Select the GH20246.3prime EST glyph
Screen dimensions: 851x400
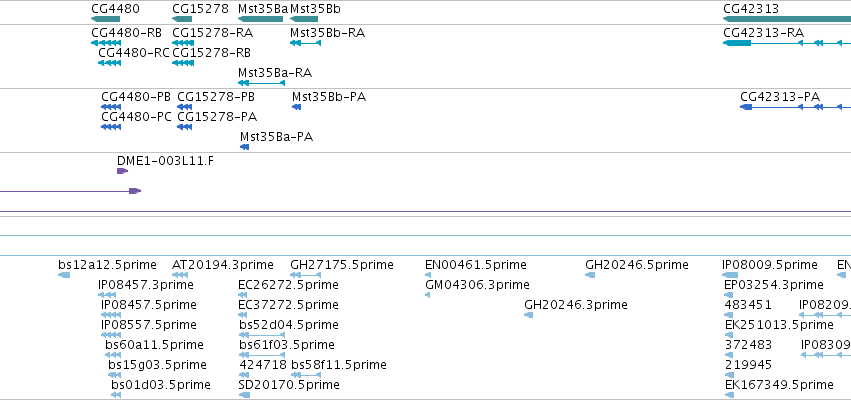tap(529, 315)
